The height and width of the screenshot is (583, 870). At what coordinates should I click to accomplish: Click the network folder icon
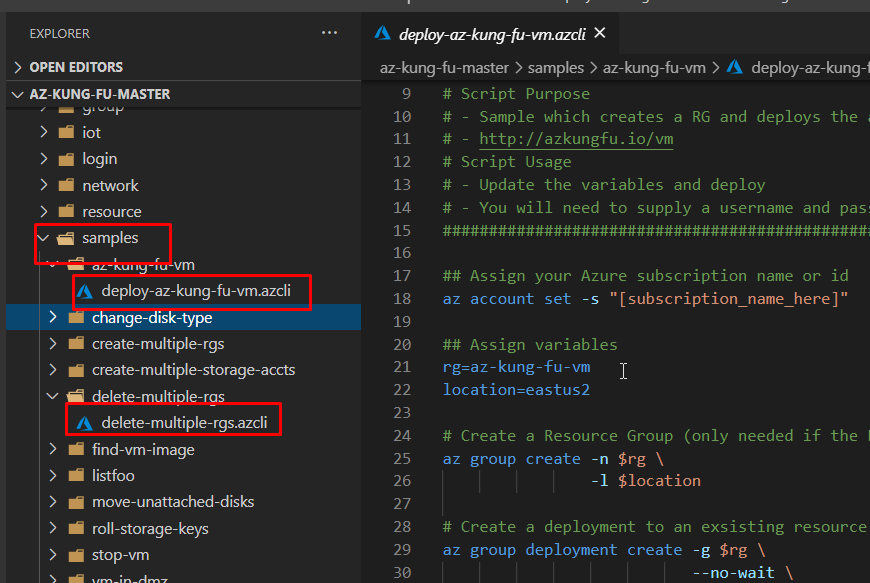click(66, 185)
